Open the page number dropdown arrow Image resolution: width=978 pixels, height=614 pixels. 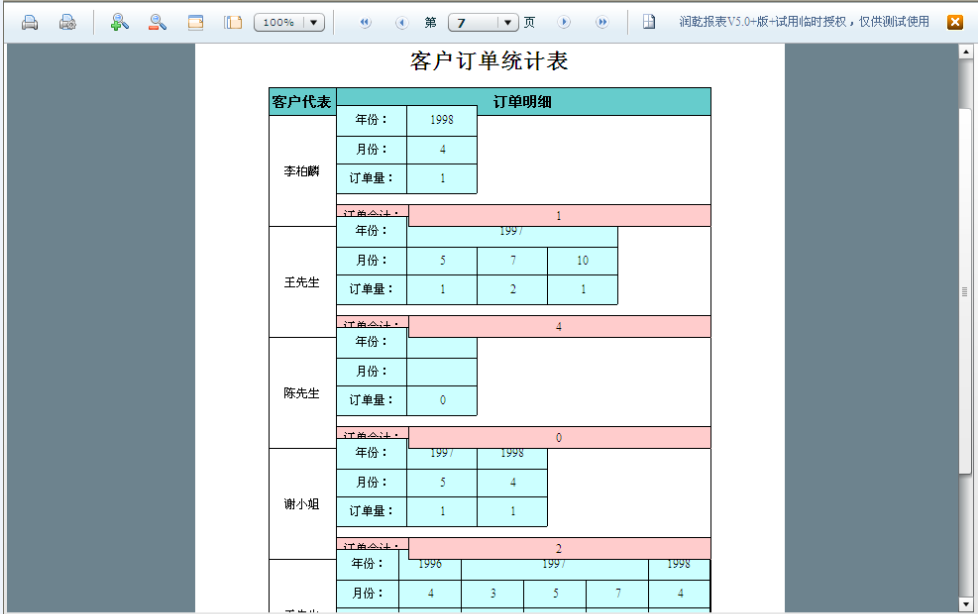point(508,22)
